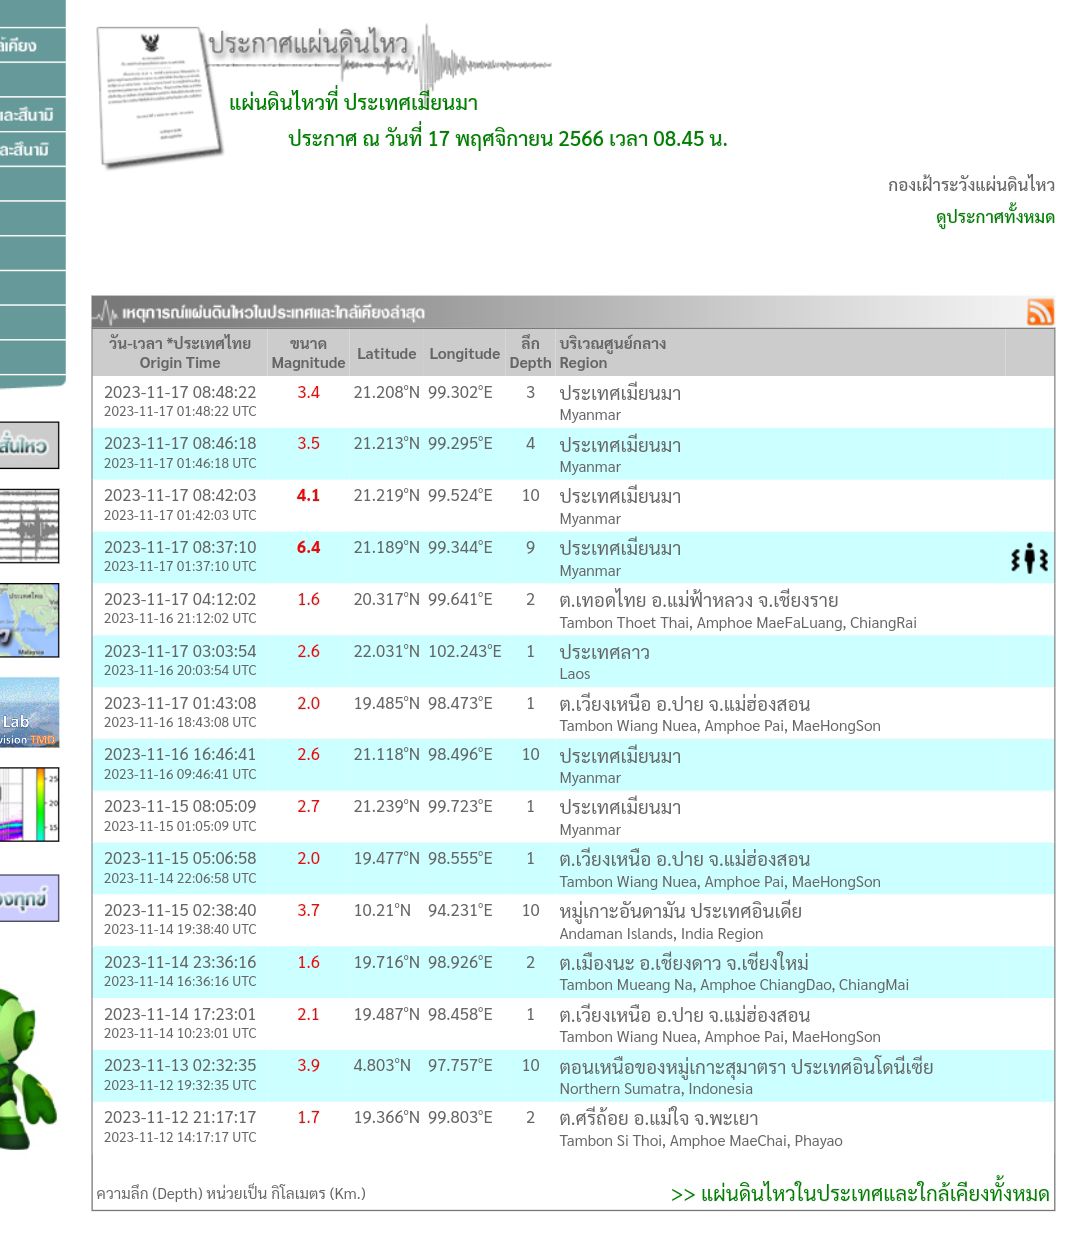Open the seismograph waveform thumbnail in sidebar
This screenshot has width=1080, height=1239.
tap(29, 526)
